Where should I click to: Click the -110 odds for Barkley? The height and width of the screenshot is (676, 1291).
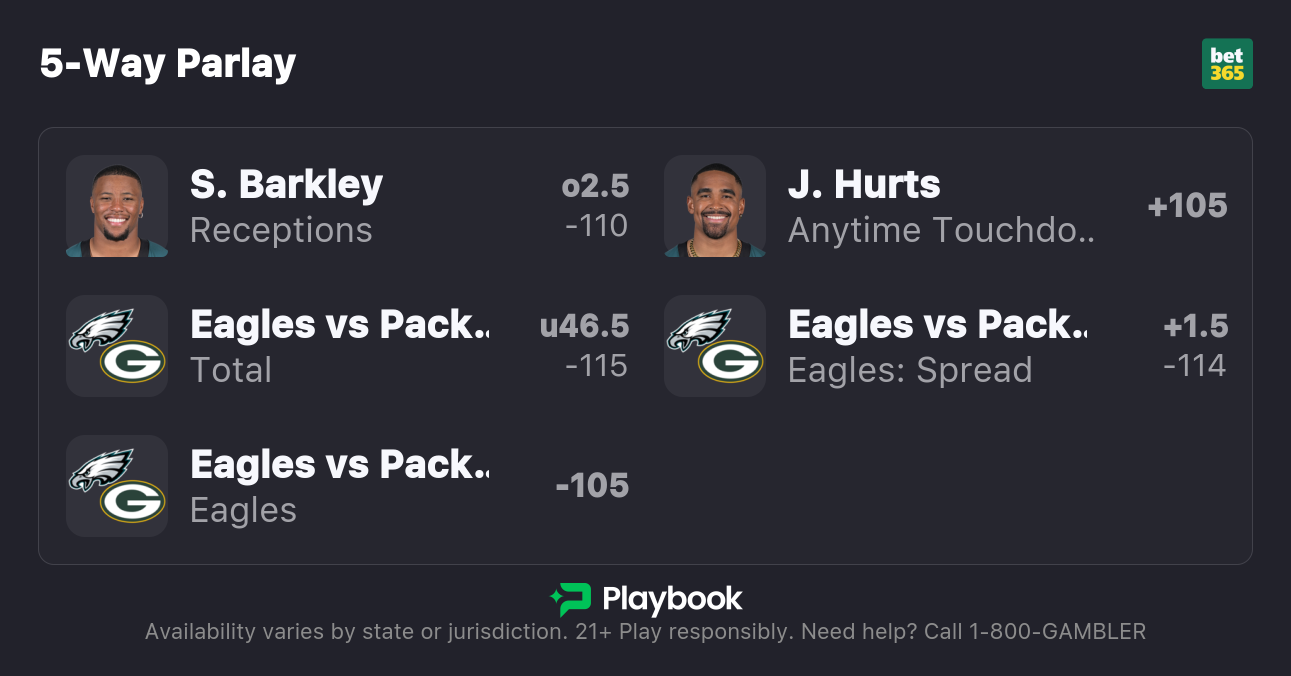tap(596, 226)
